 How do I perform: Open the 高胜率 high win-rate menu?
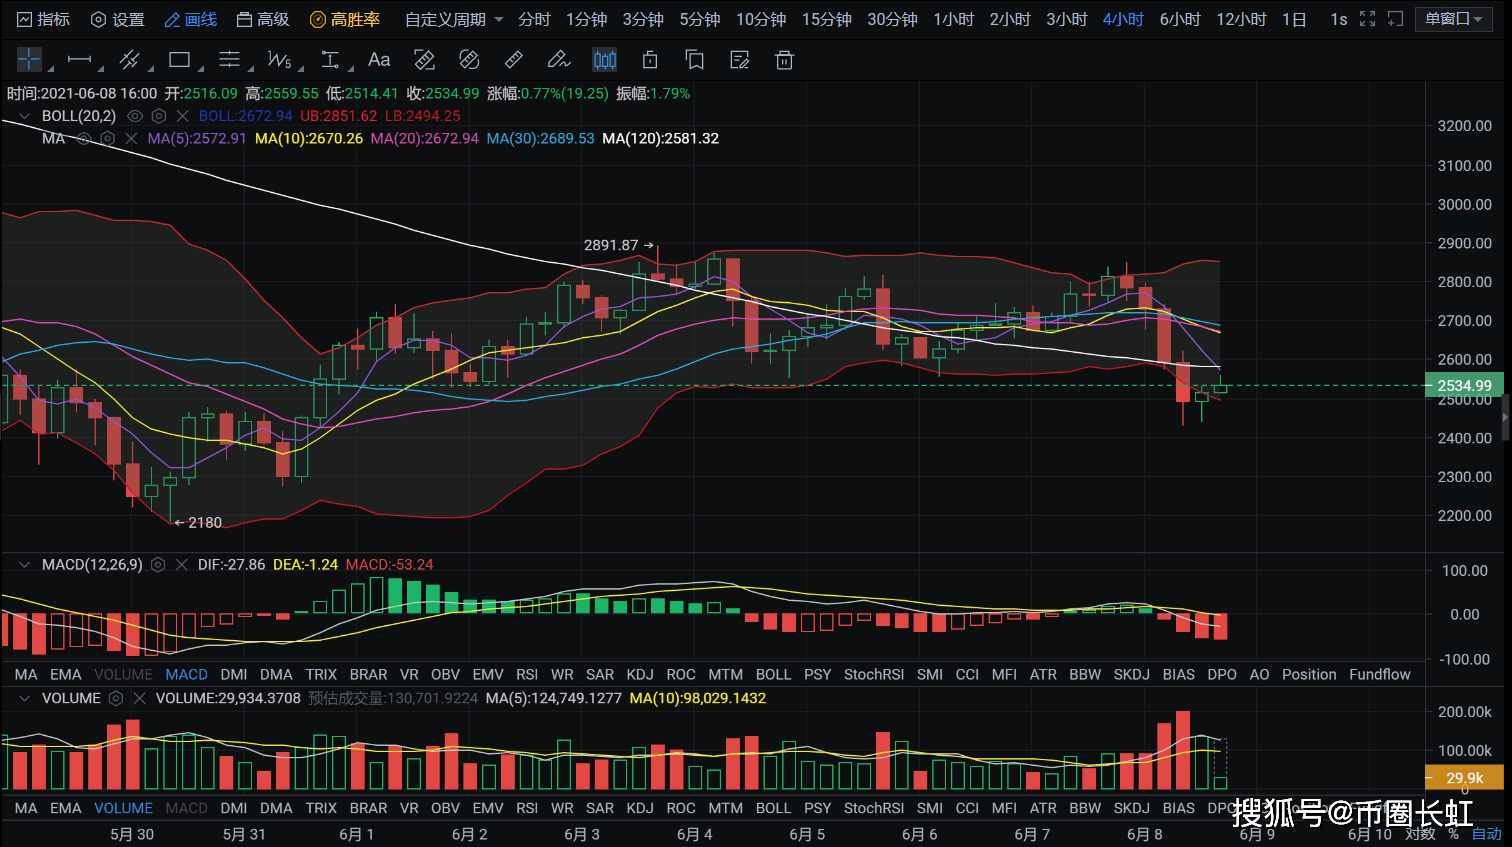point(345,19)
